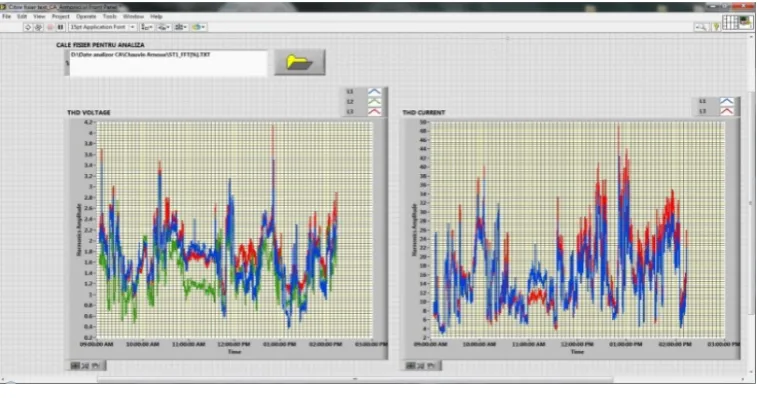Click the Time x-axis label under THD VOLTAGE
This screenshot has height=398, width=757.
point(234,352)
